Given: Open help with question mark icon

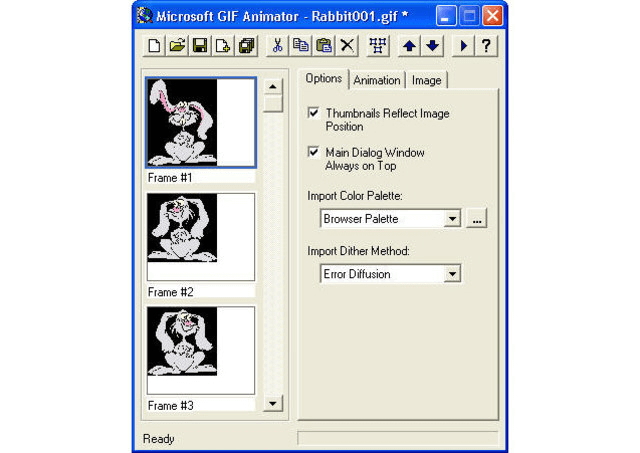Looking at the screenshot, I should (487, 45).
